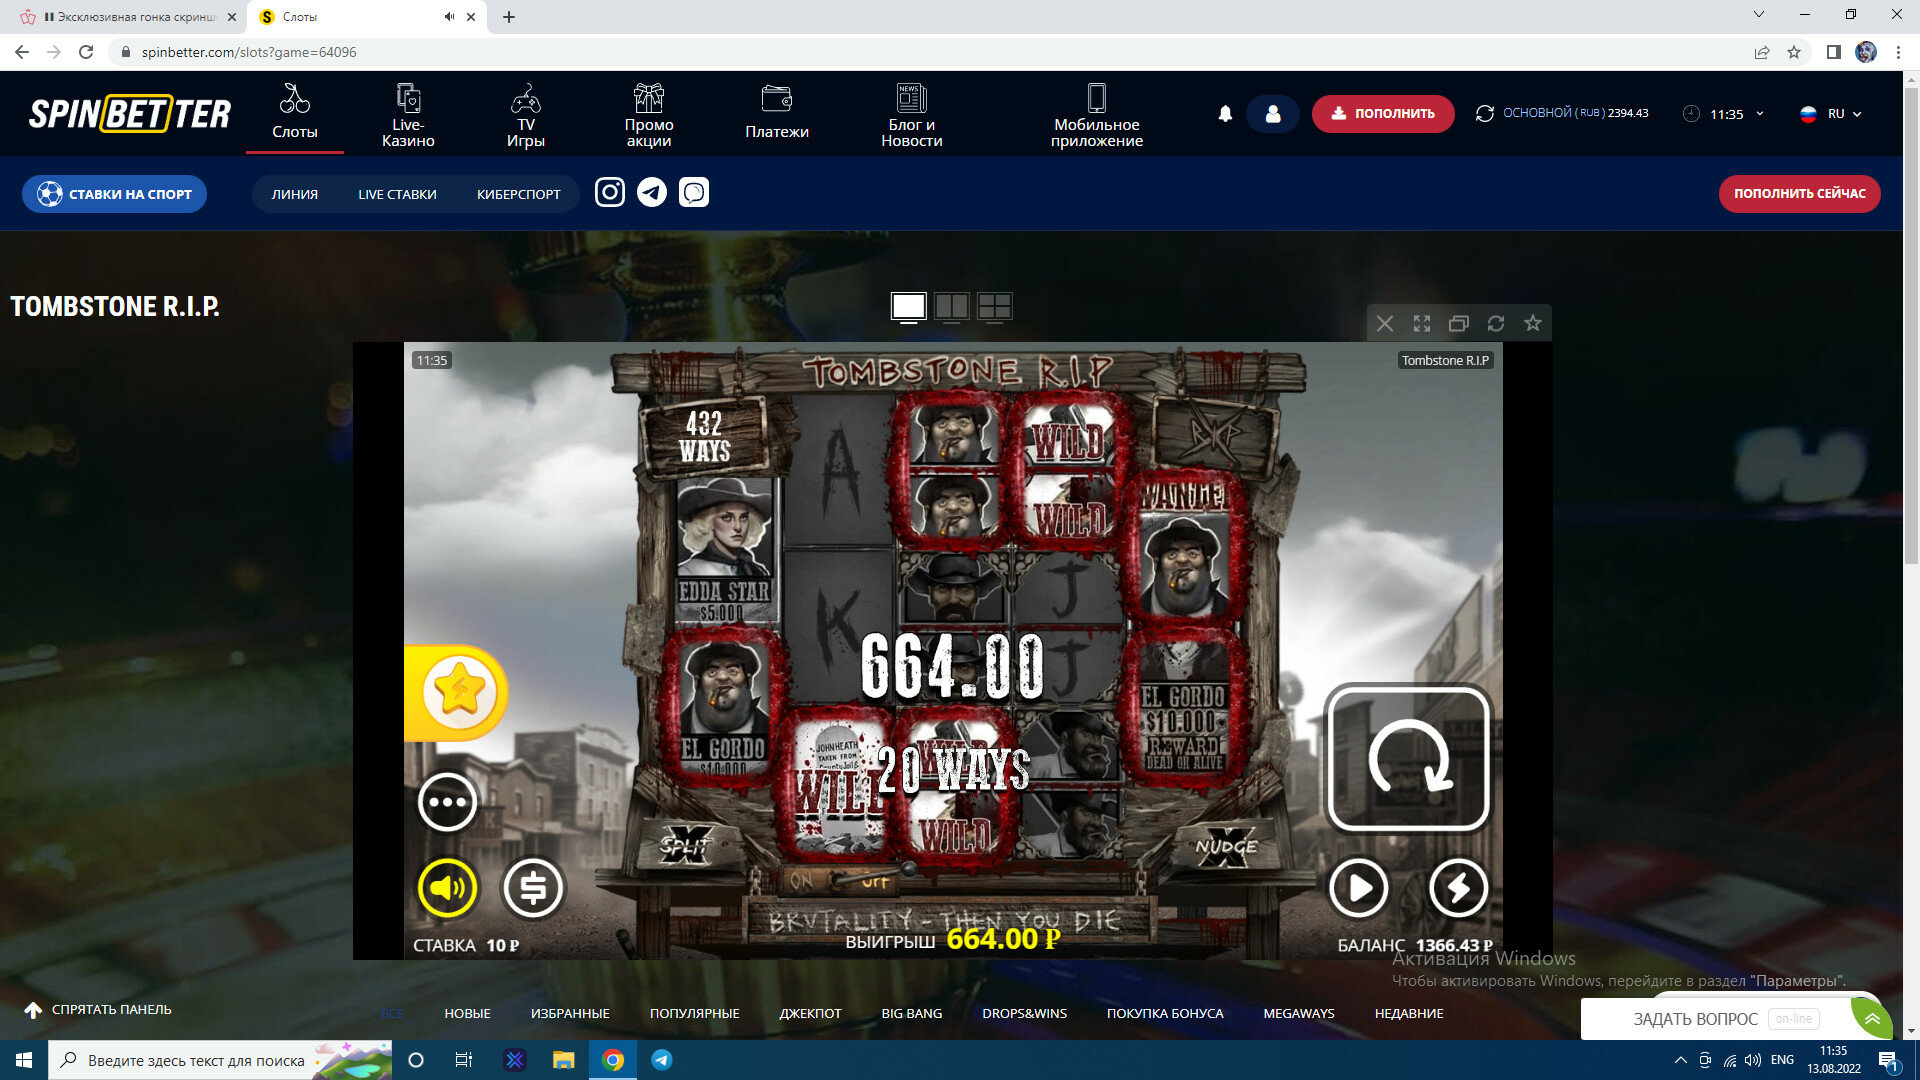Open the Telegram channel icon
1920x1080 pixels.
tap(652, 192)
